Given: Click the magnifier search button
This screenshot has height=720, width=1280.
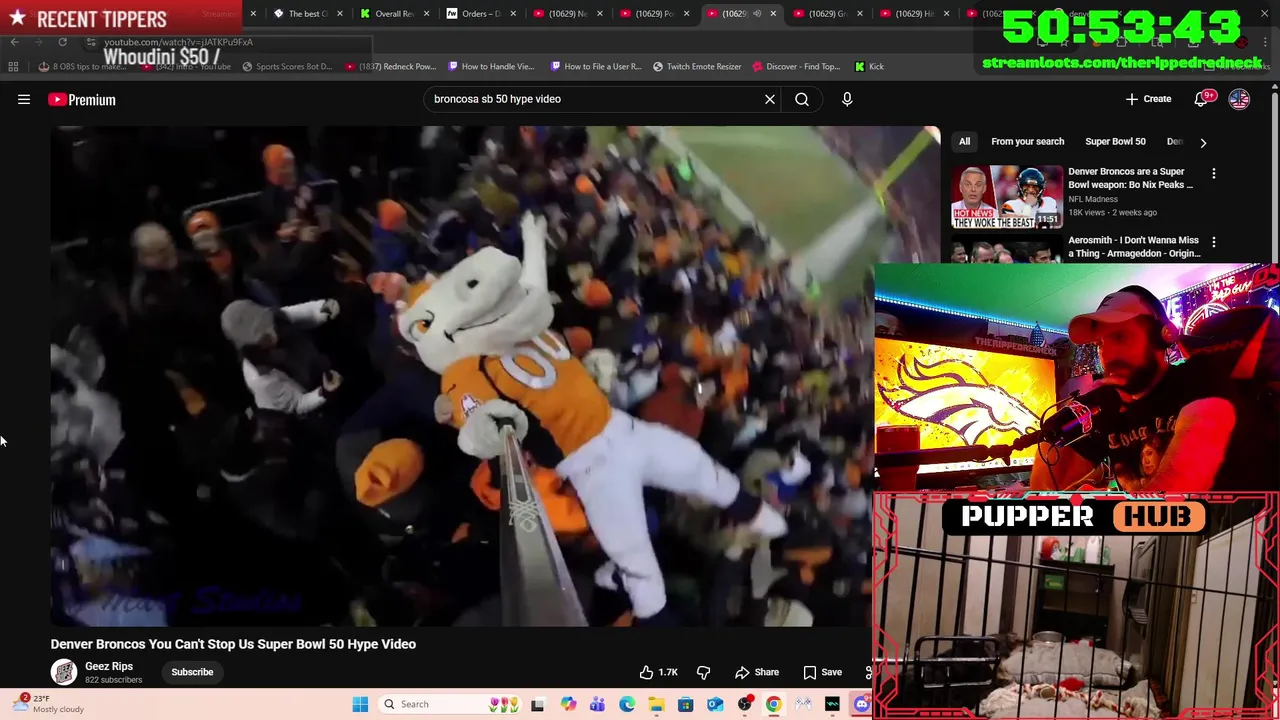Looking at the screenshot, I should coord(802,99).
